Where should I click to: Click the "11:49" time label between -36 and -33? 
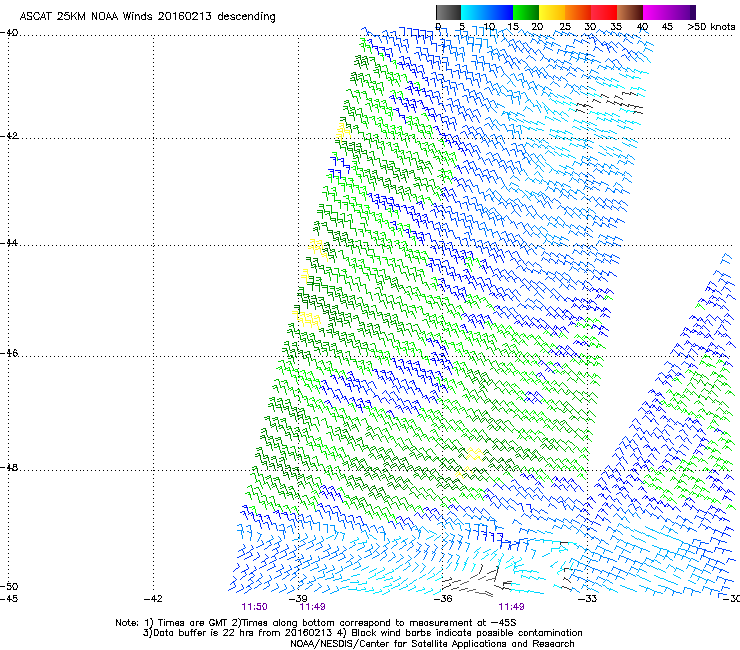click(x=512, y=607)
